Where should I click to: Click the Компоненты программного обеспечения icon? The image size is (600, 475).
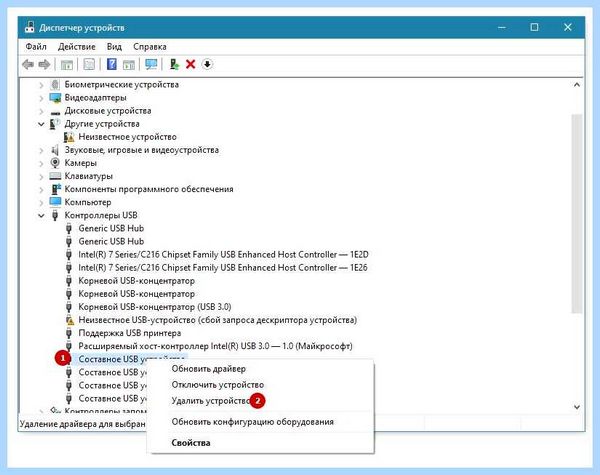coord(56,189)
